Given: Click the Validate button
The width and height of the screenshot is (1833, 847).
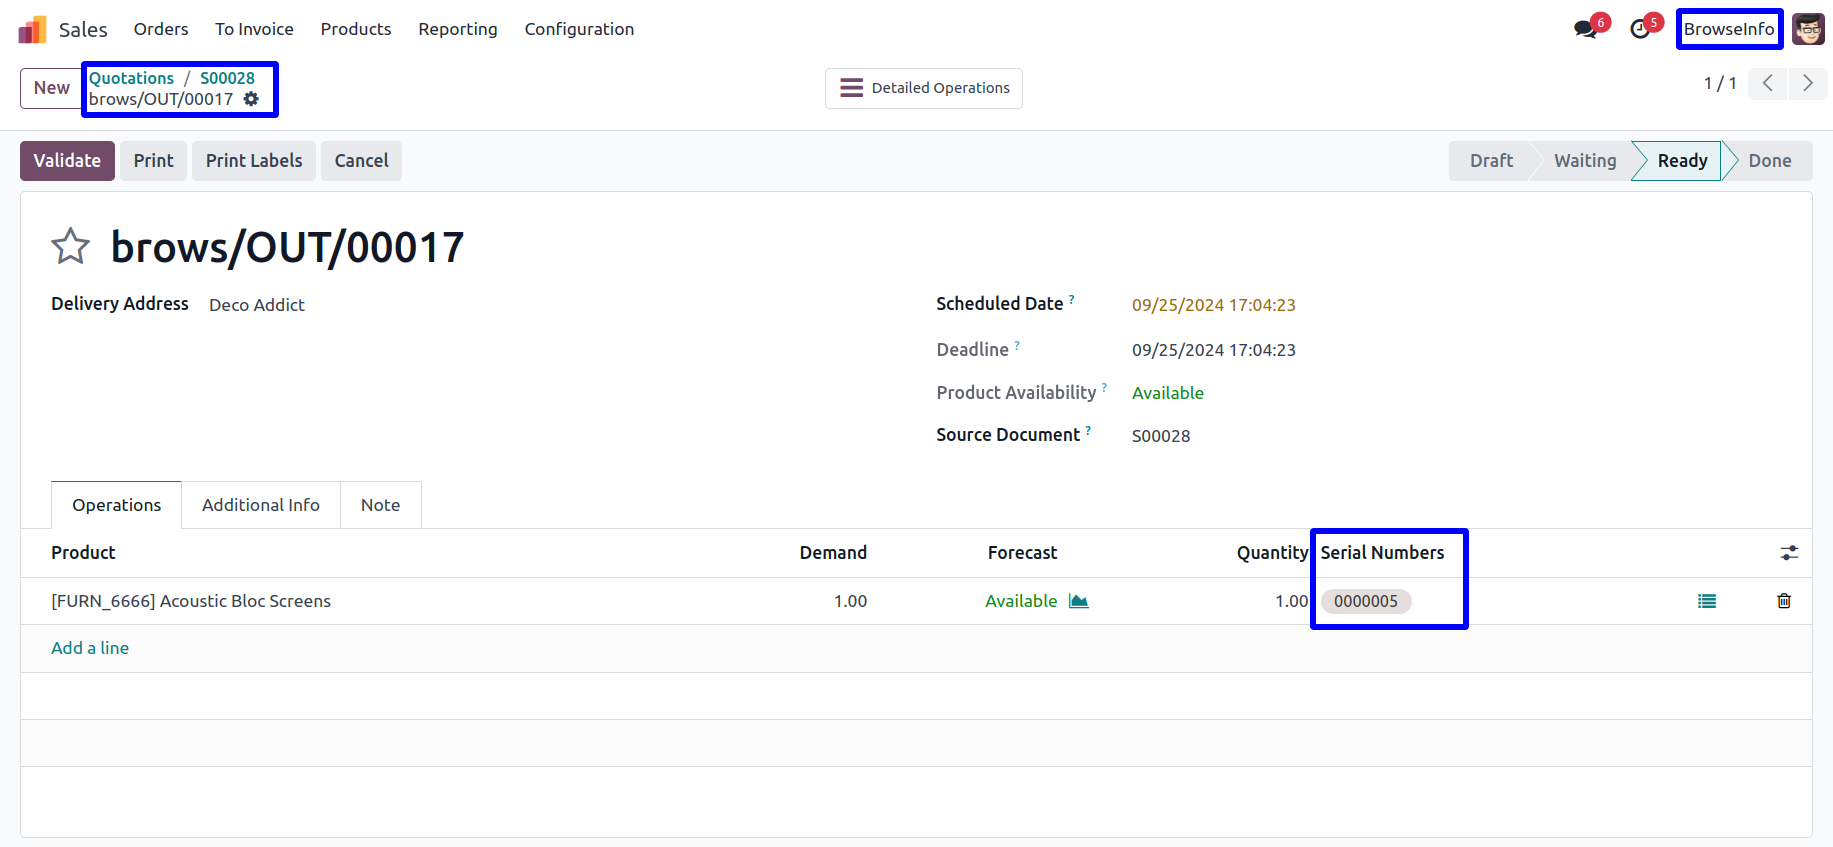Looking at the screenshot, I should tap(67, 161).
